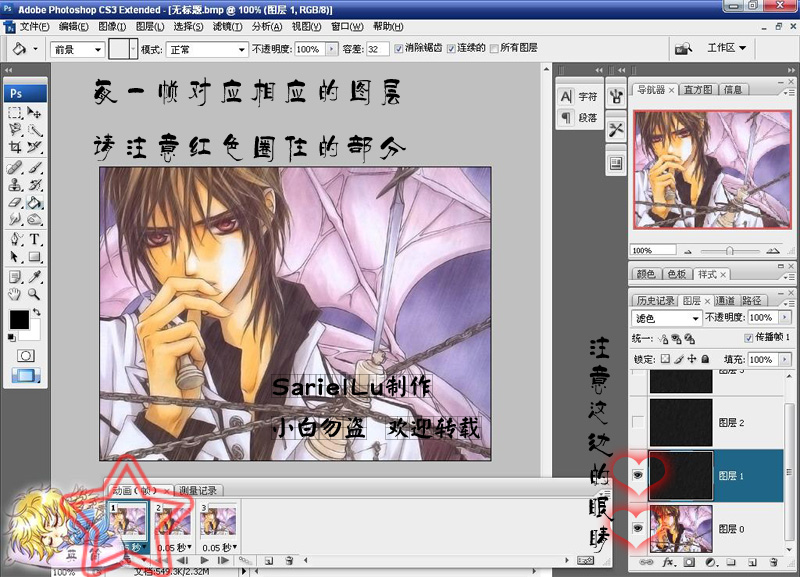The height and width of the screenshot is (577, 800).
Task: Duplicate the selected animation frame
Action: (269, 561)
